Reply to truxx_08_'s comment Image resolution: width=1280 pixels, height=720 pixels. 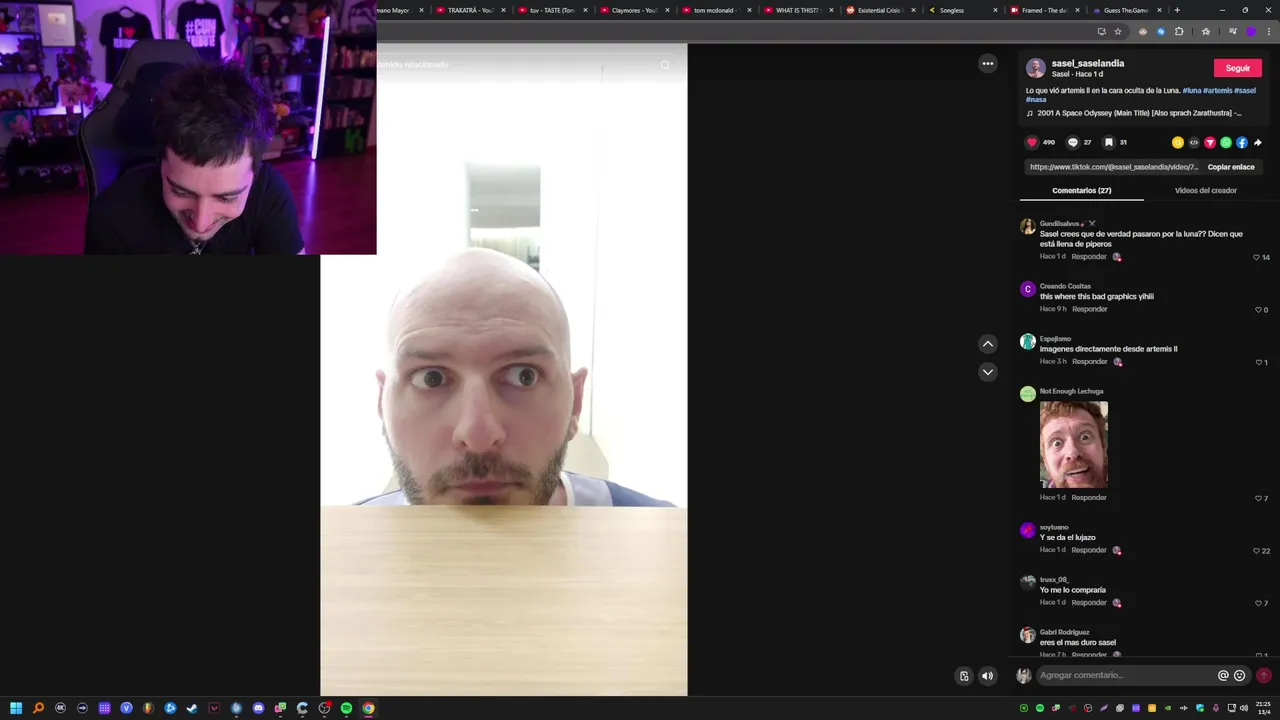coord(1089,602)
